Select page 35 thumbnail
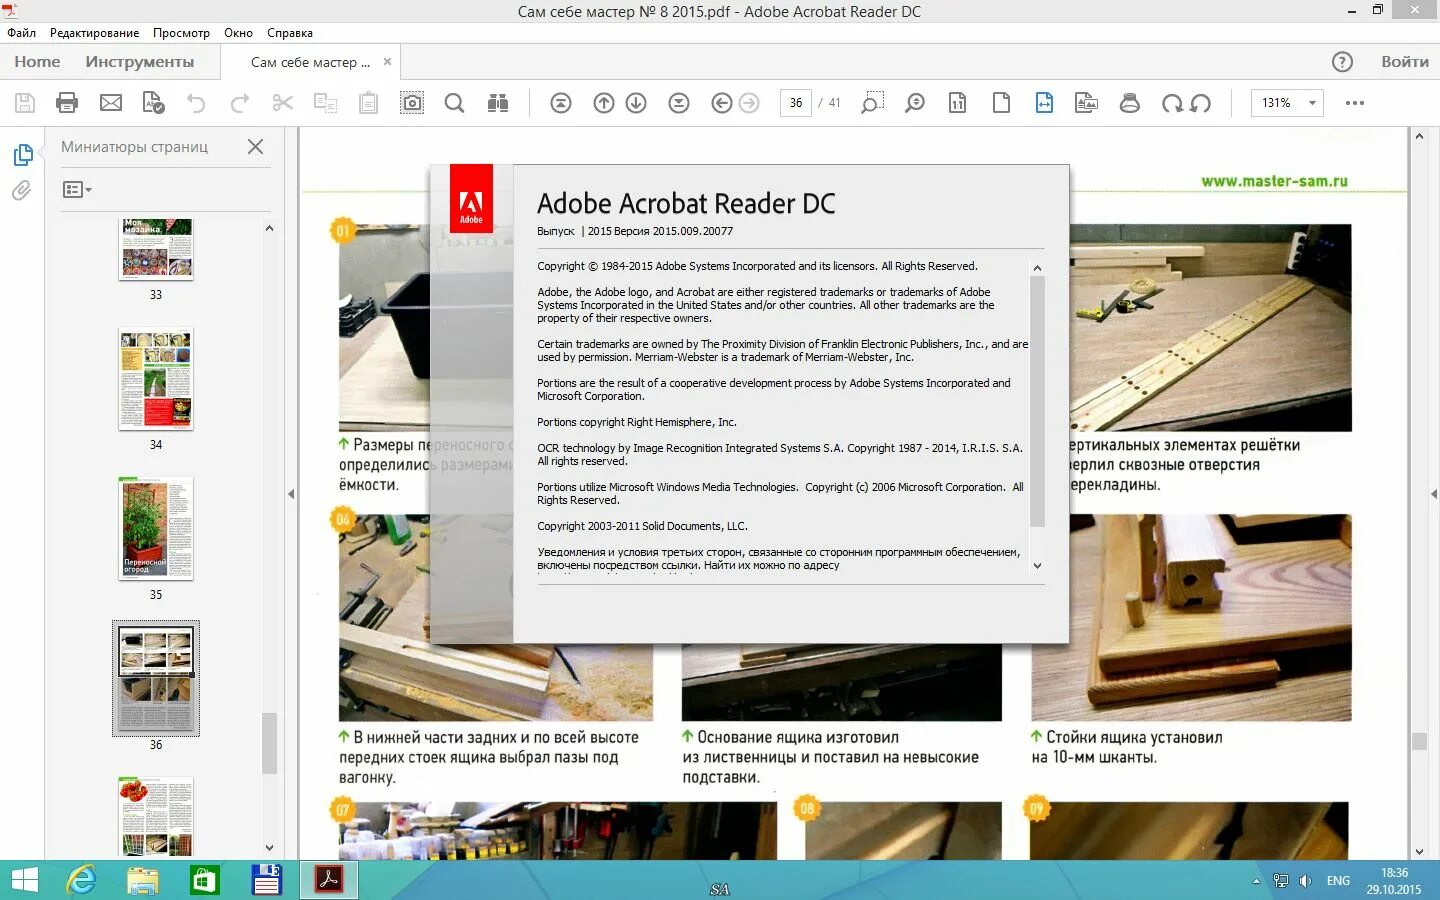The width and height of the screenshot is (1440, 900). pos(156,529)
